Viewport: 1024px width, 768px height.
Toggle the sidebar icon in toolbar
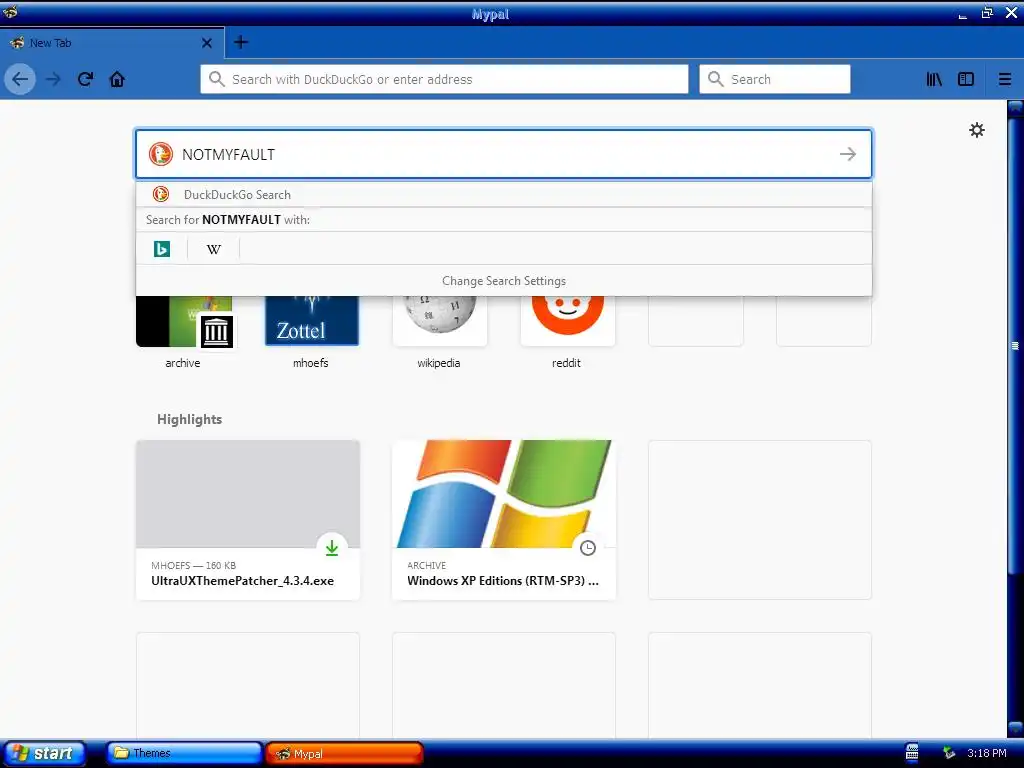(966, 79)
